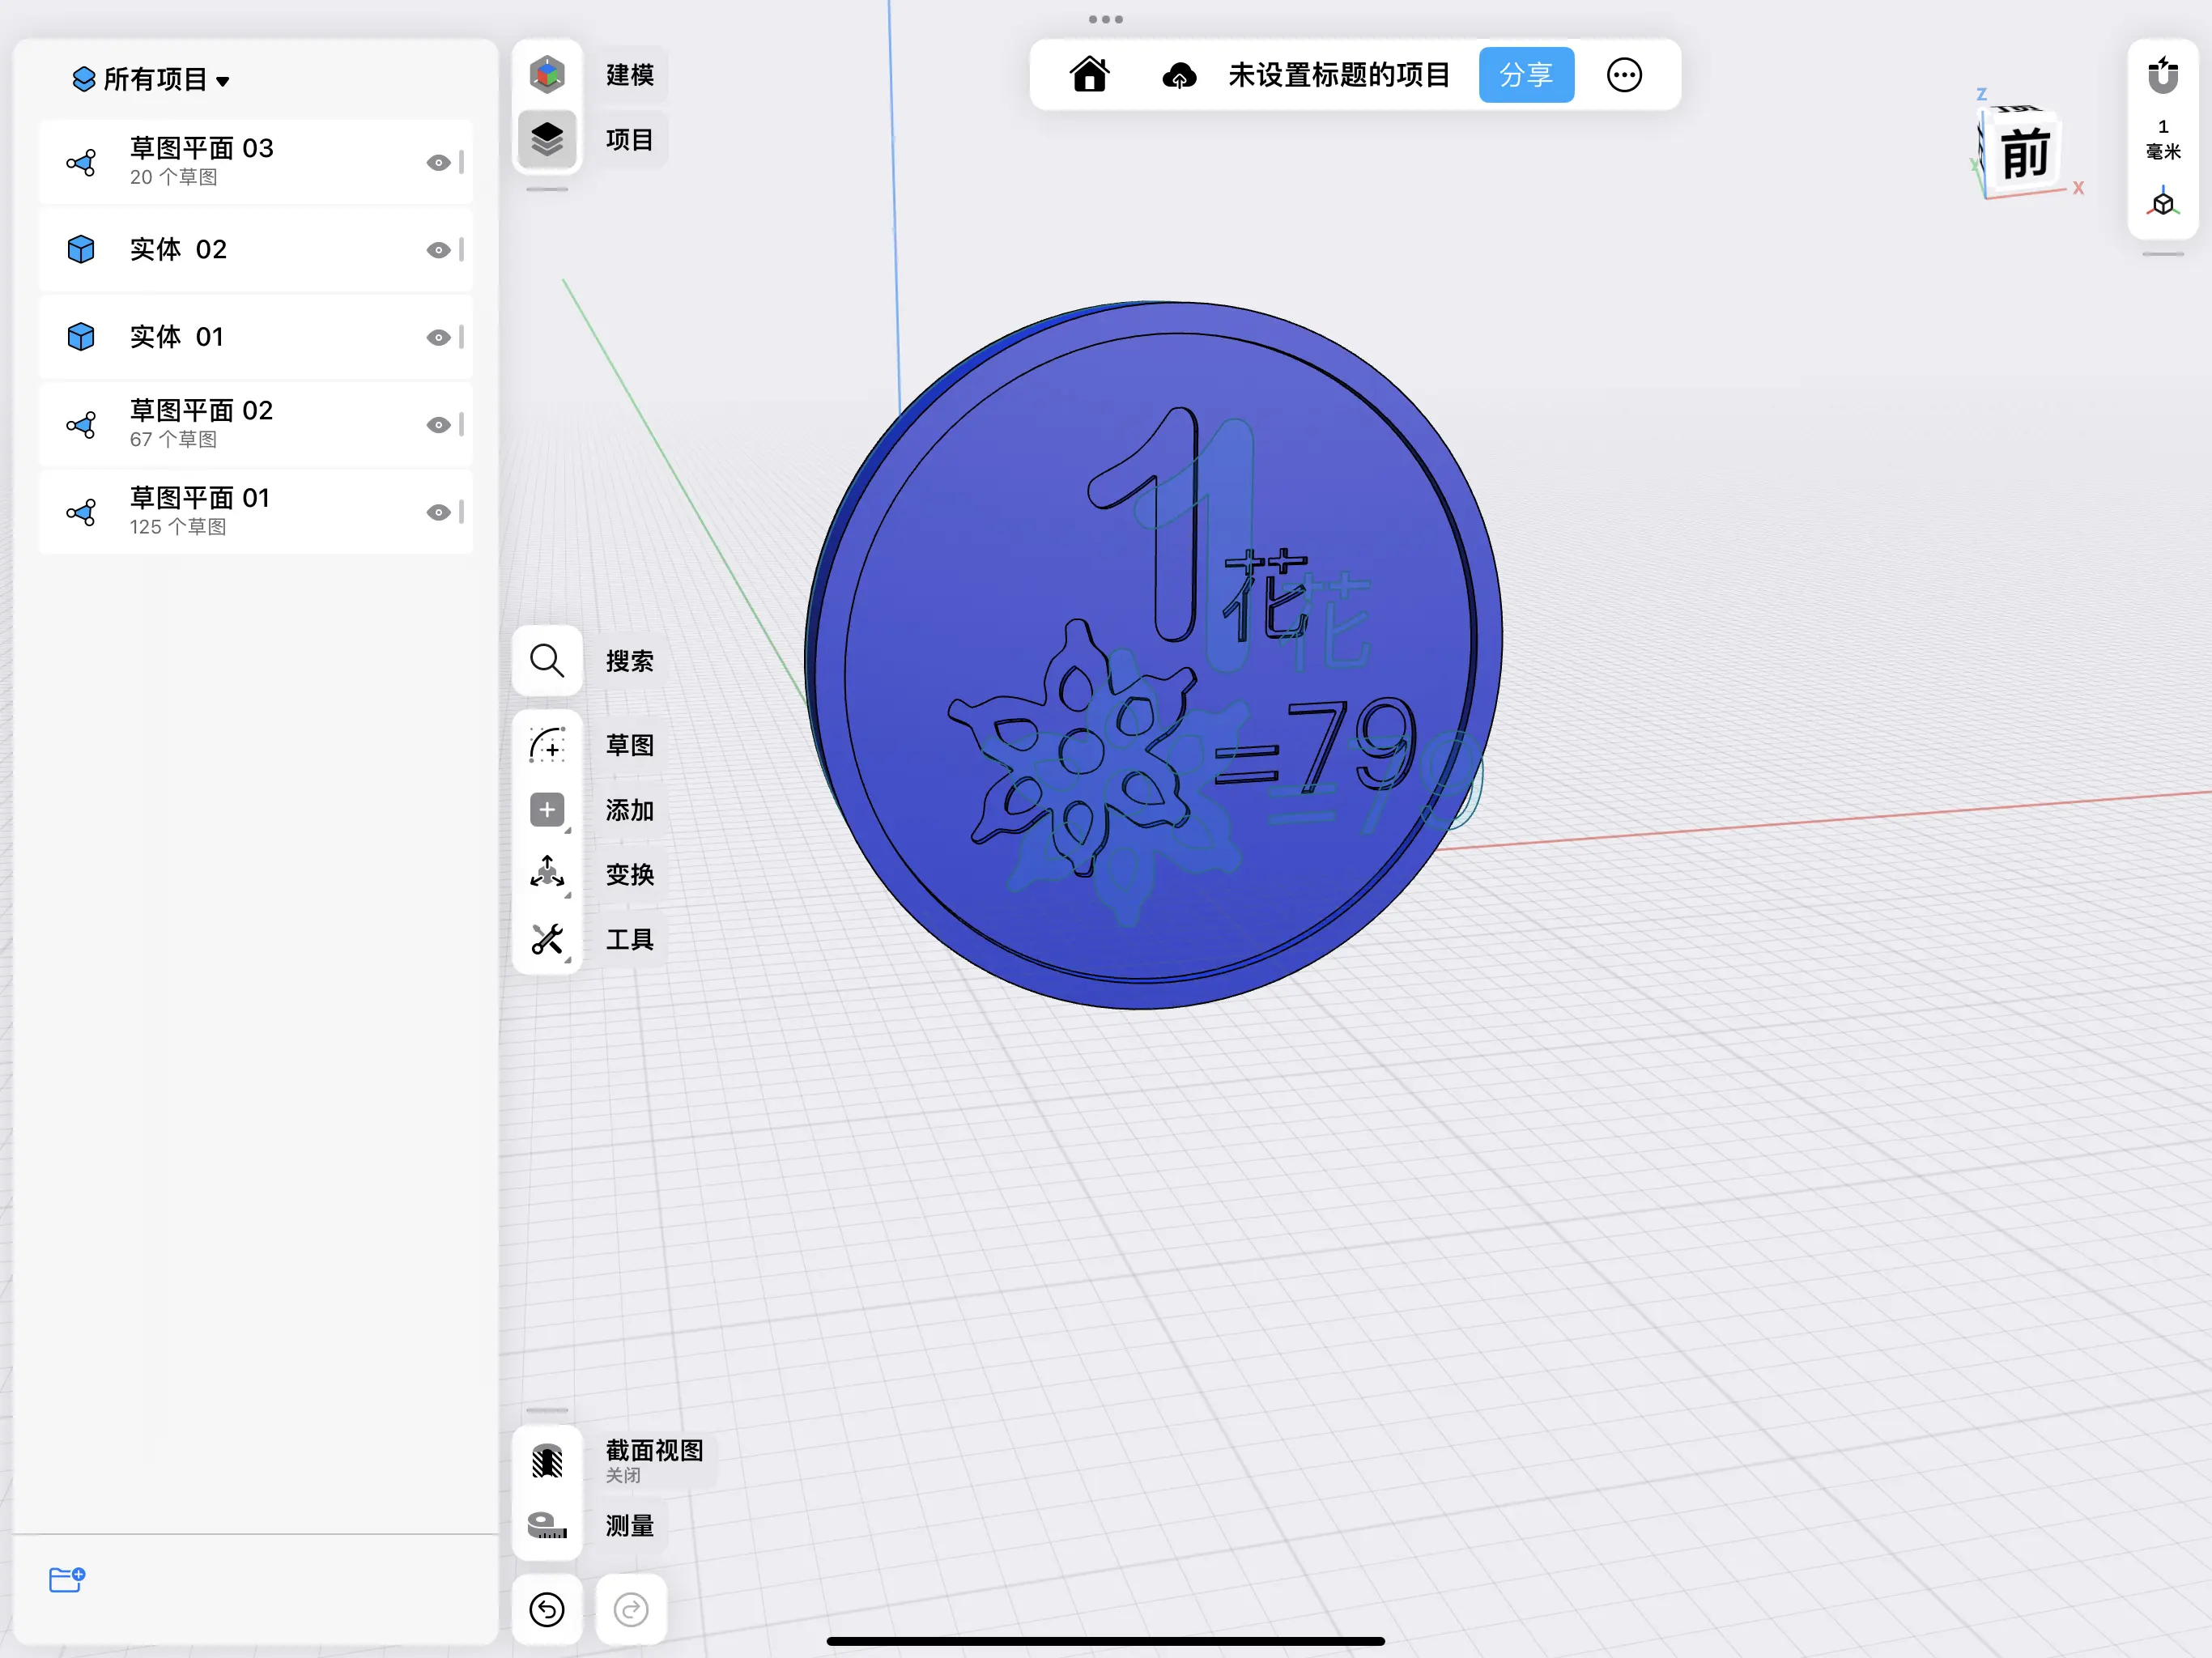This screenshot has width=2212, height=1658.
Task: Click the 搜索 label
Action: coord(630,661)
